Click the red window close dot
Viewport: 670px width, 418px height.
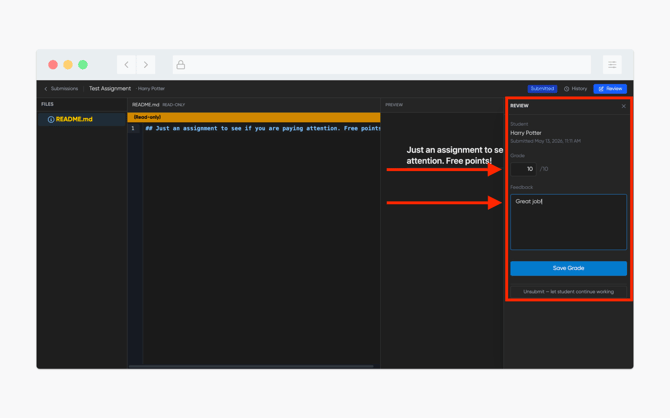[53, 65]
